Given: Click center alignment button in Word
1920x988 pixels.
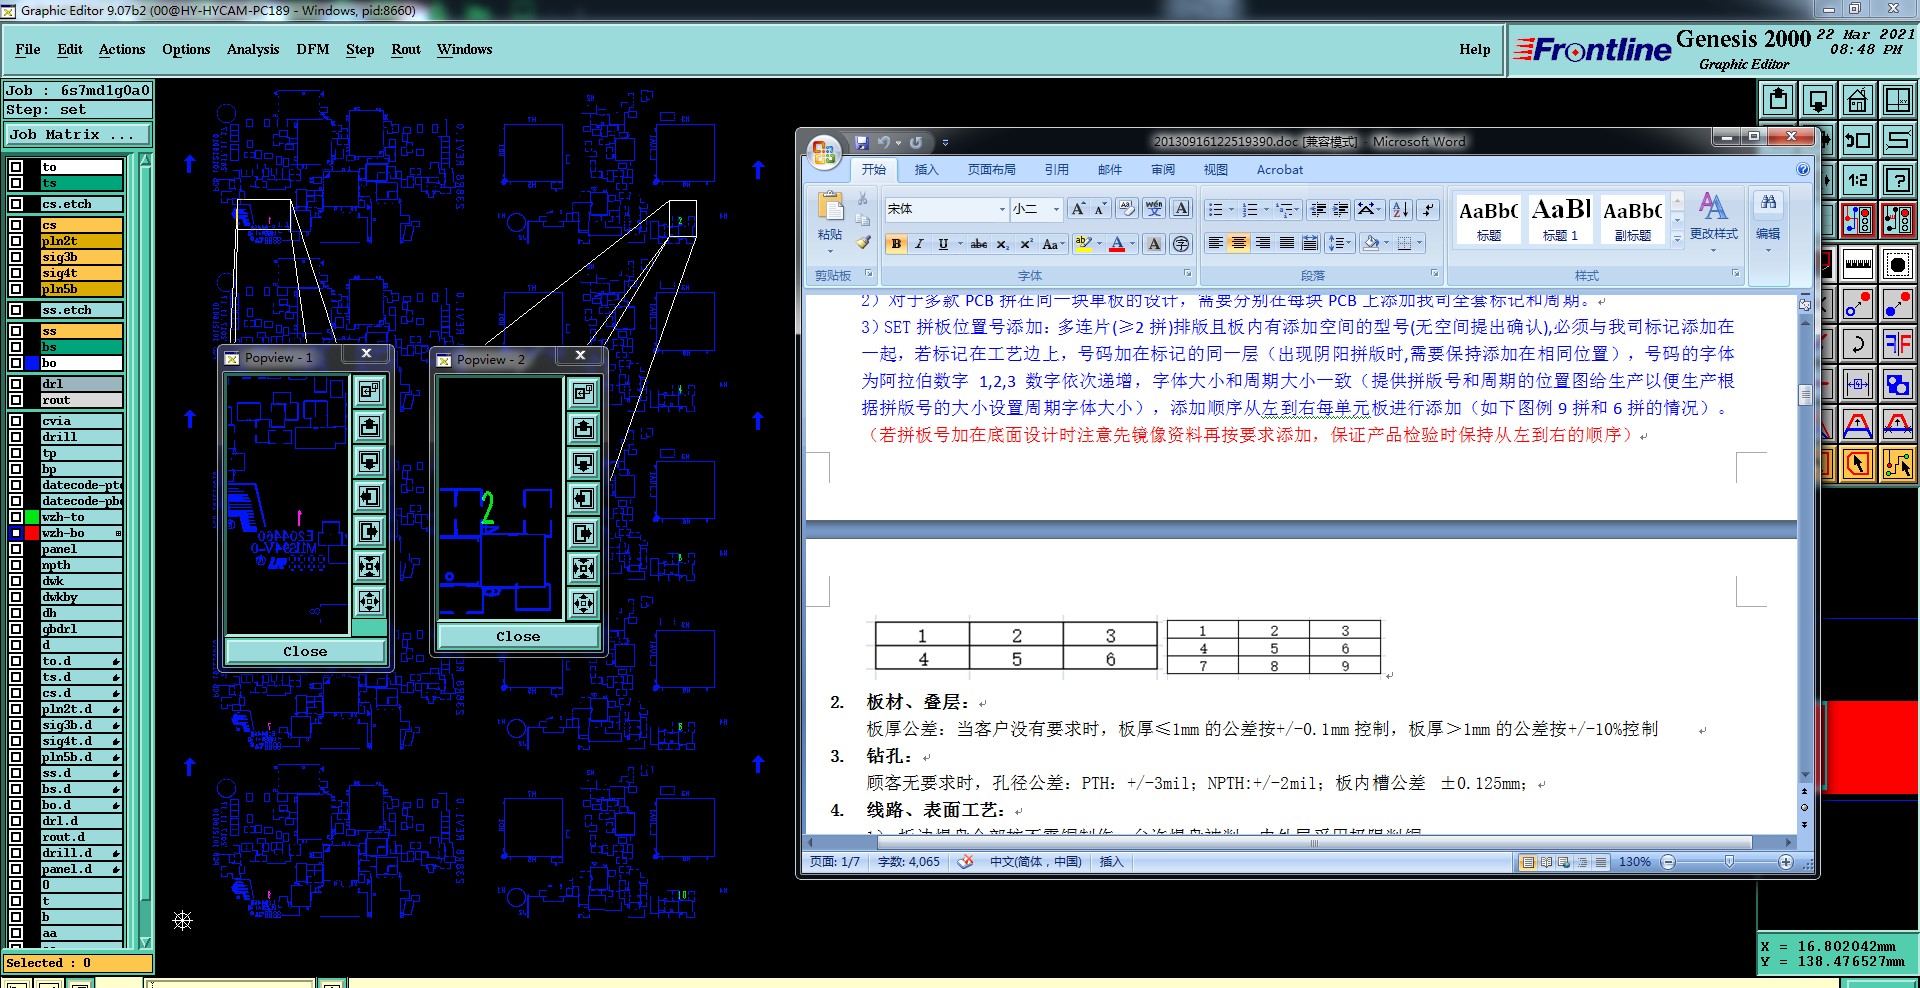Looking at the screenshot, I should (x=1238, y=243).
